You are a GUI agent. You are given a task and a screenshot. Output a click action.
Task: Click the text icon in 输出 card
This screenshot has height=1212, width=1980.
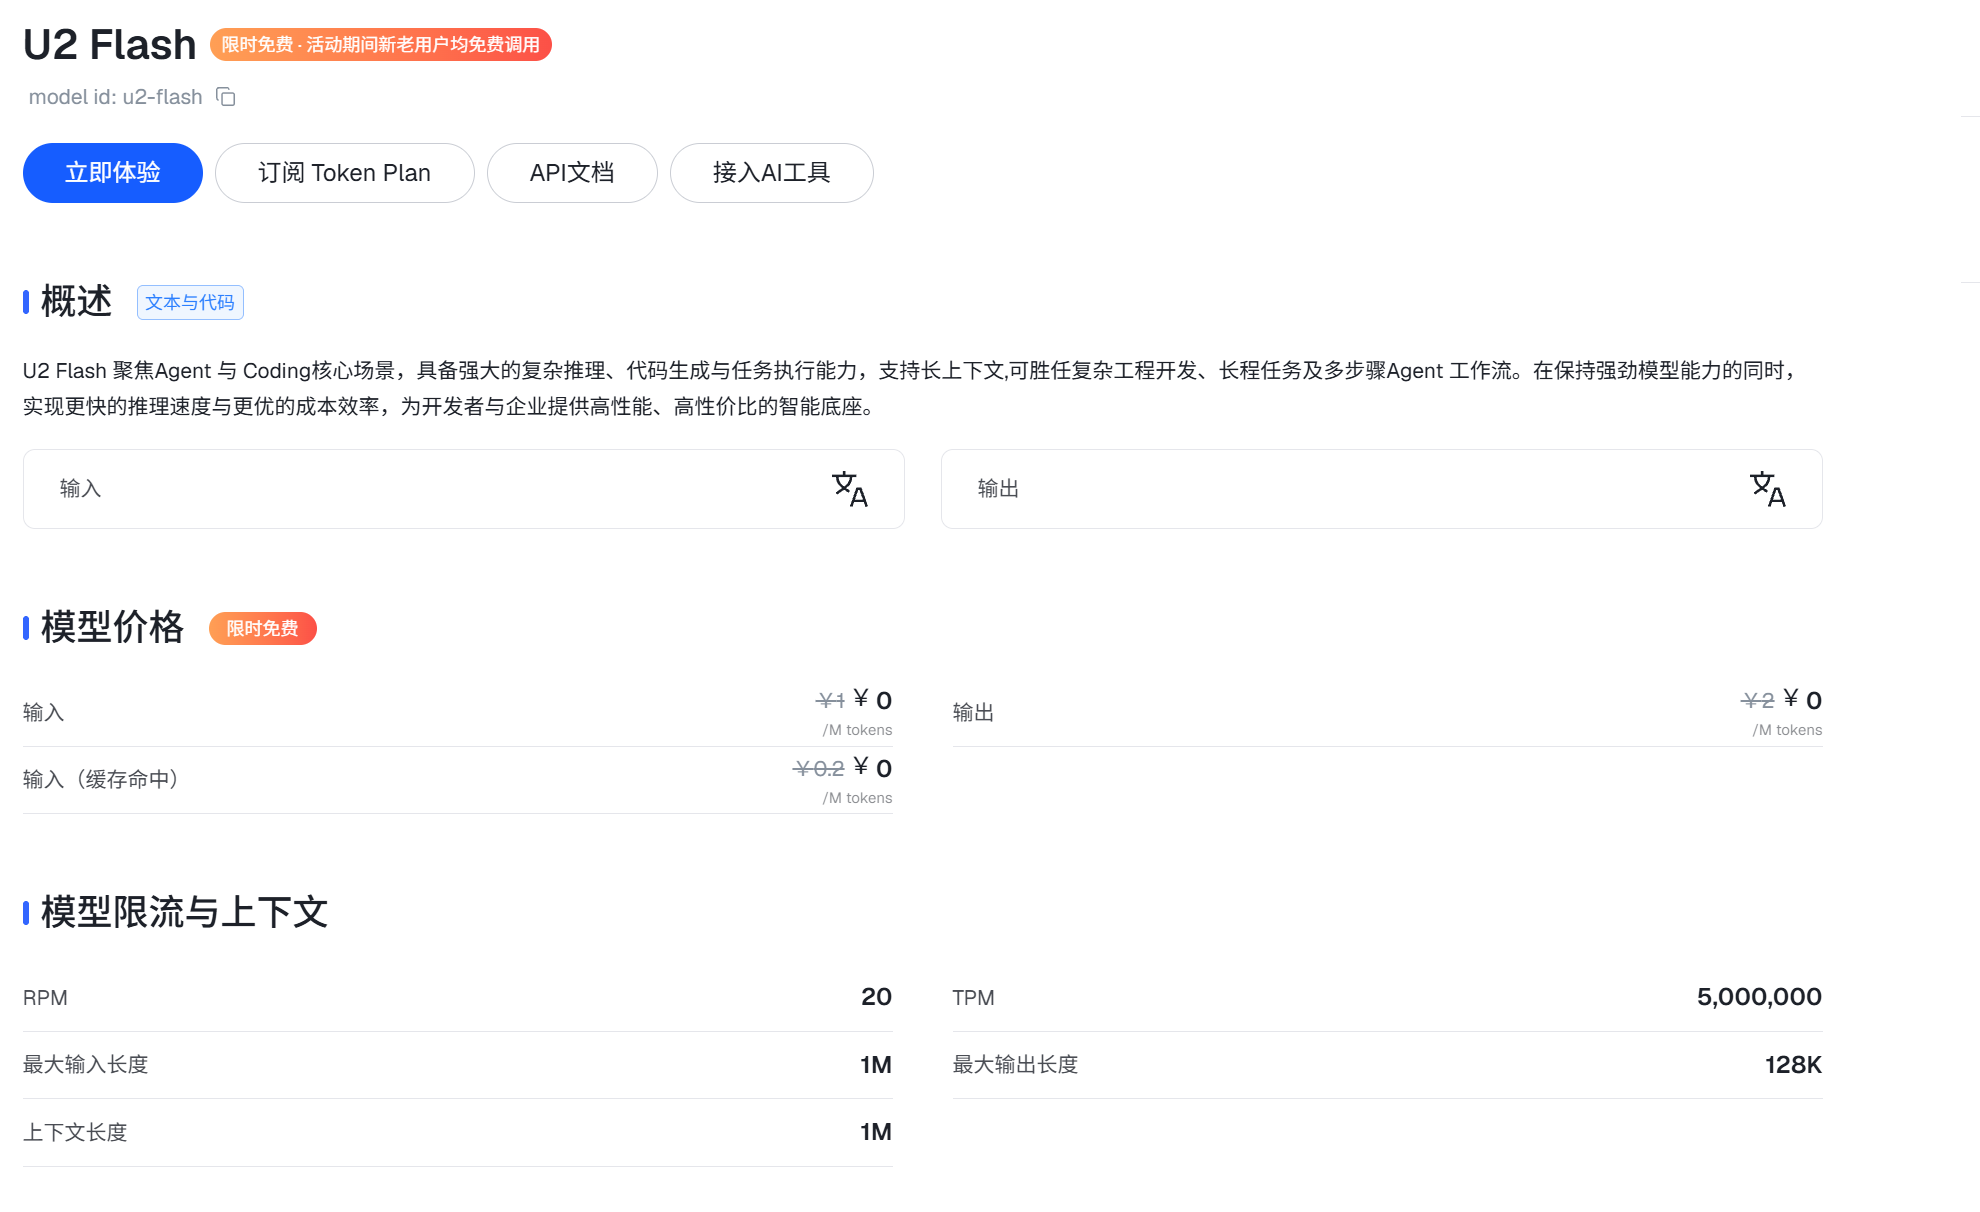[1768, 489]
